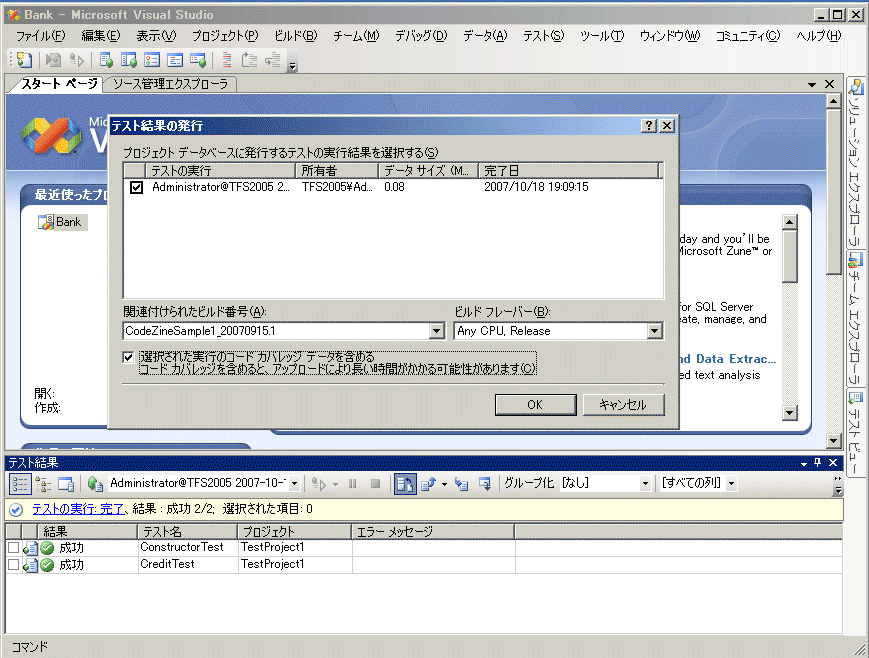Click the run tests icon in Test Results toolbar
Viewport: 869px width, 658px height.
(x=319, y=484)
